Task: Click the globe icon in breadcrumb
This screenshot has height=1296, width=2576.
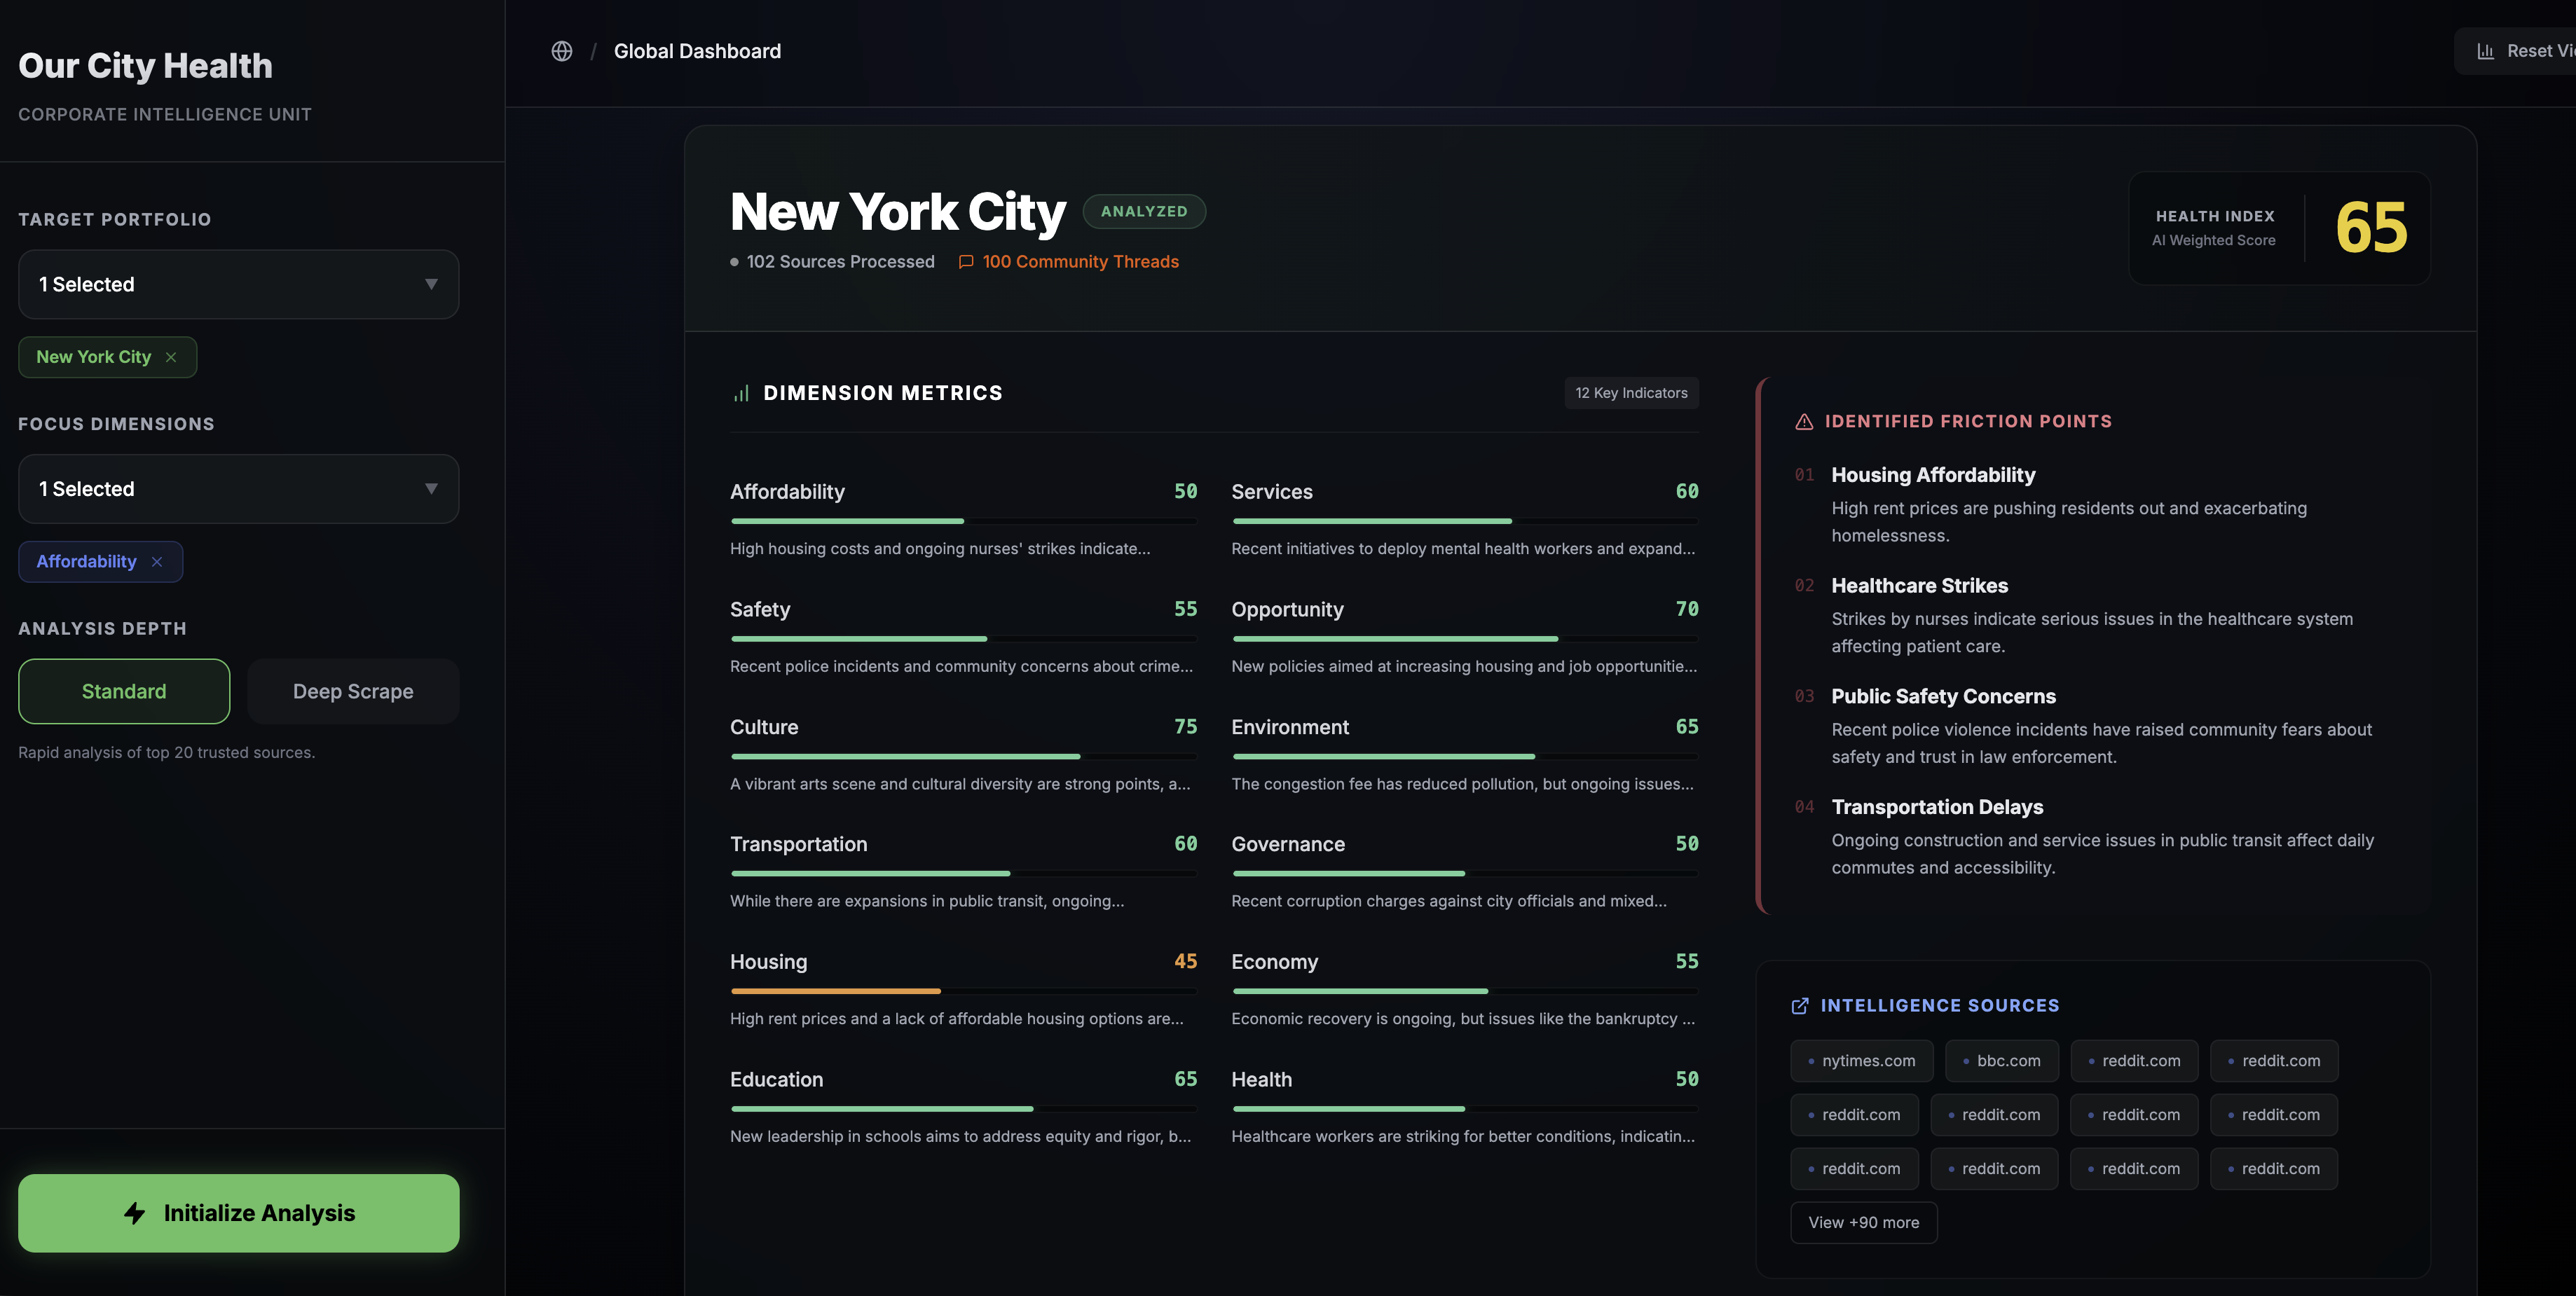Action: coord(562,51)
